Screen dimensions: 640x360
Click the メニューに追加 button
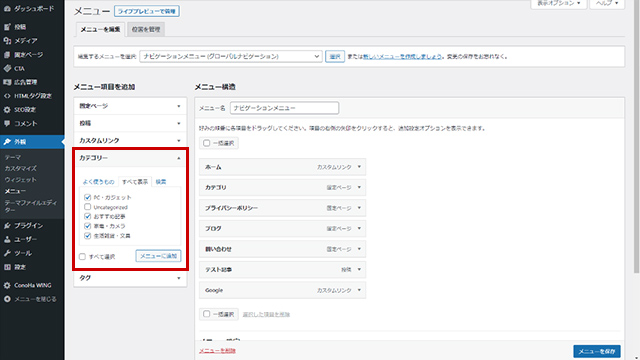tap(158, 256)
